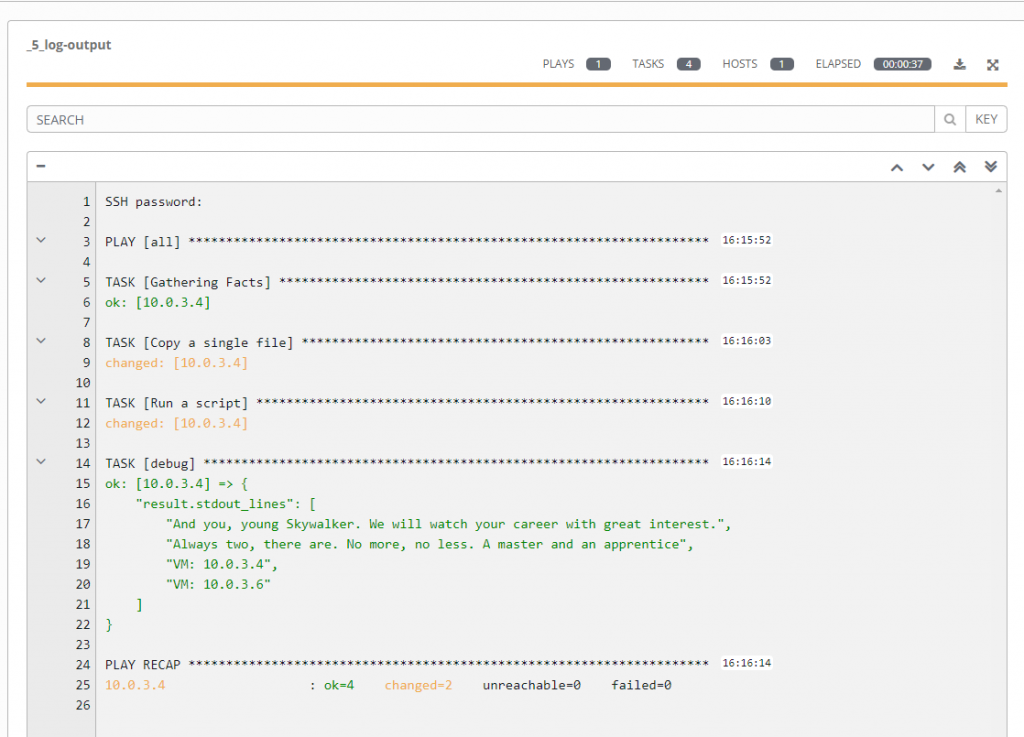The width and height of the screenshot is (1024, 737).
Task: Click the TASKS count badge
Action: pos(688,64)
